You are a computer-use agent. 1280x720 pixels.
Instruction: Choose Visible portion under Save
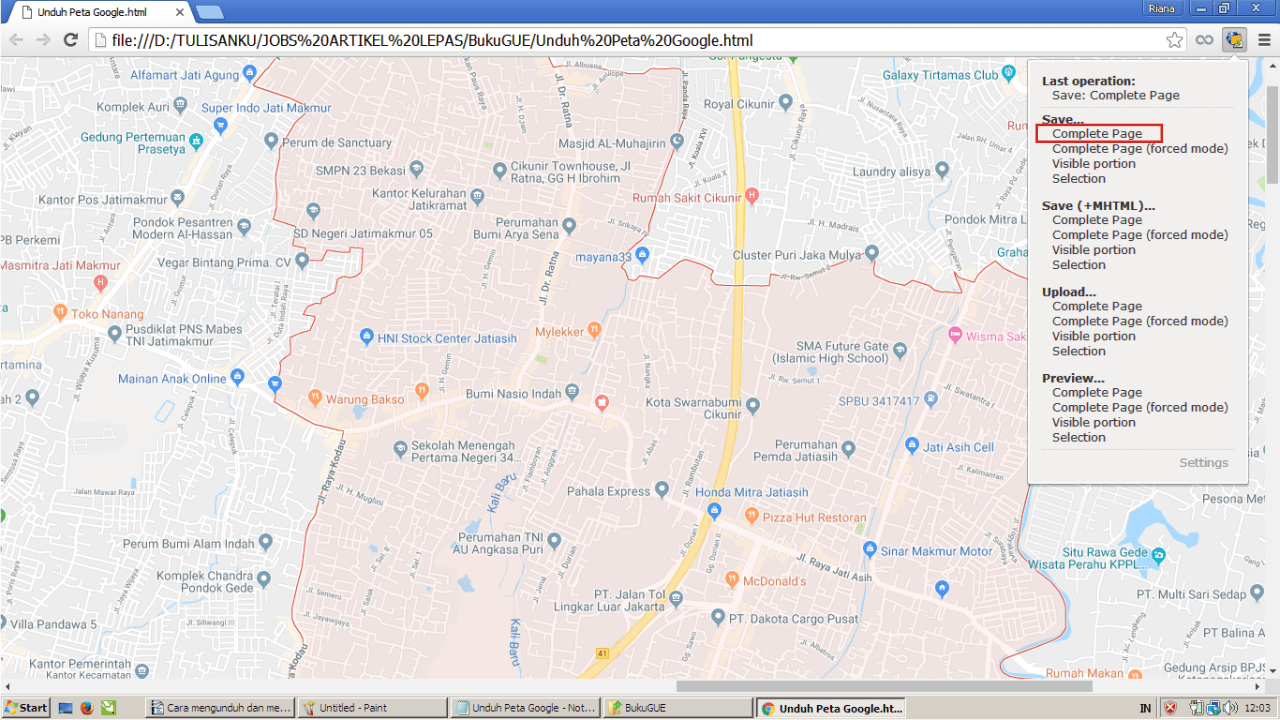tap(1094, 164)
